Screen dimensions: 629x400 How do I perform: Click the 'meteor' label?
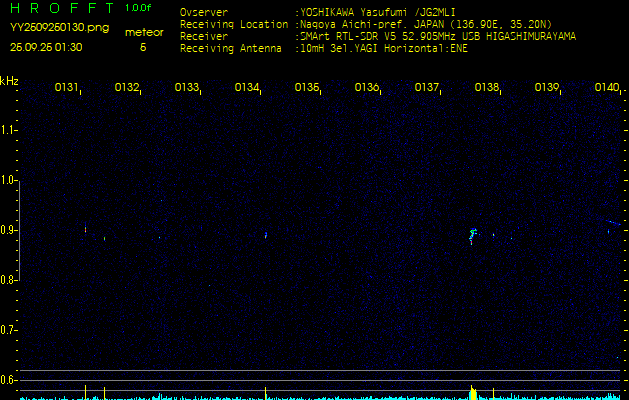pos(144,32)
